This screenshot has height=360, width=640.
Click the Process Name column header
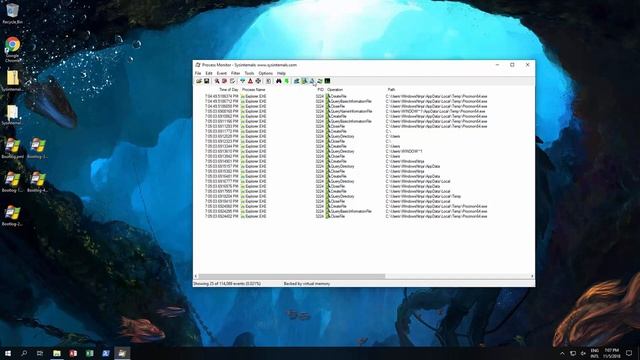(x=254, y=89)
